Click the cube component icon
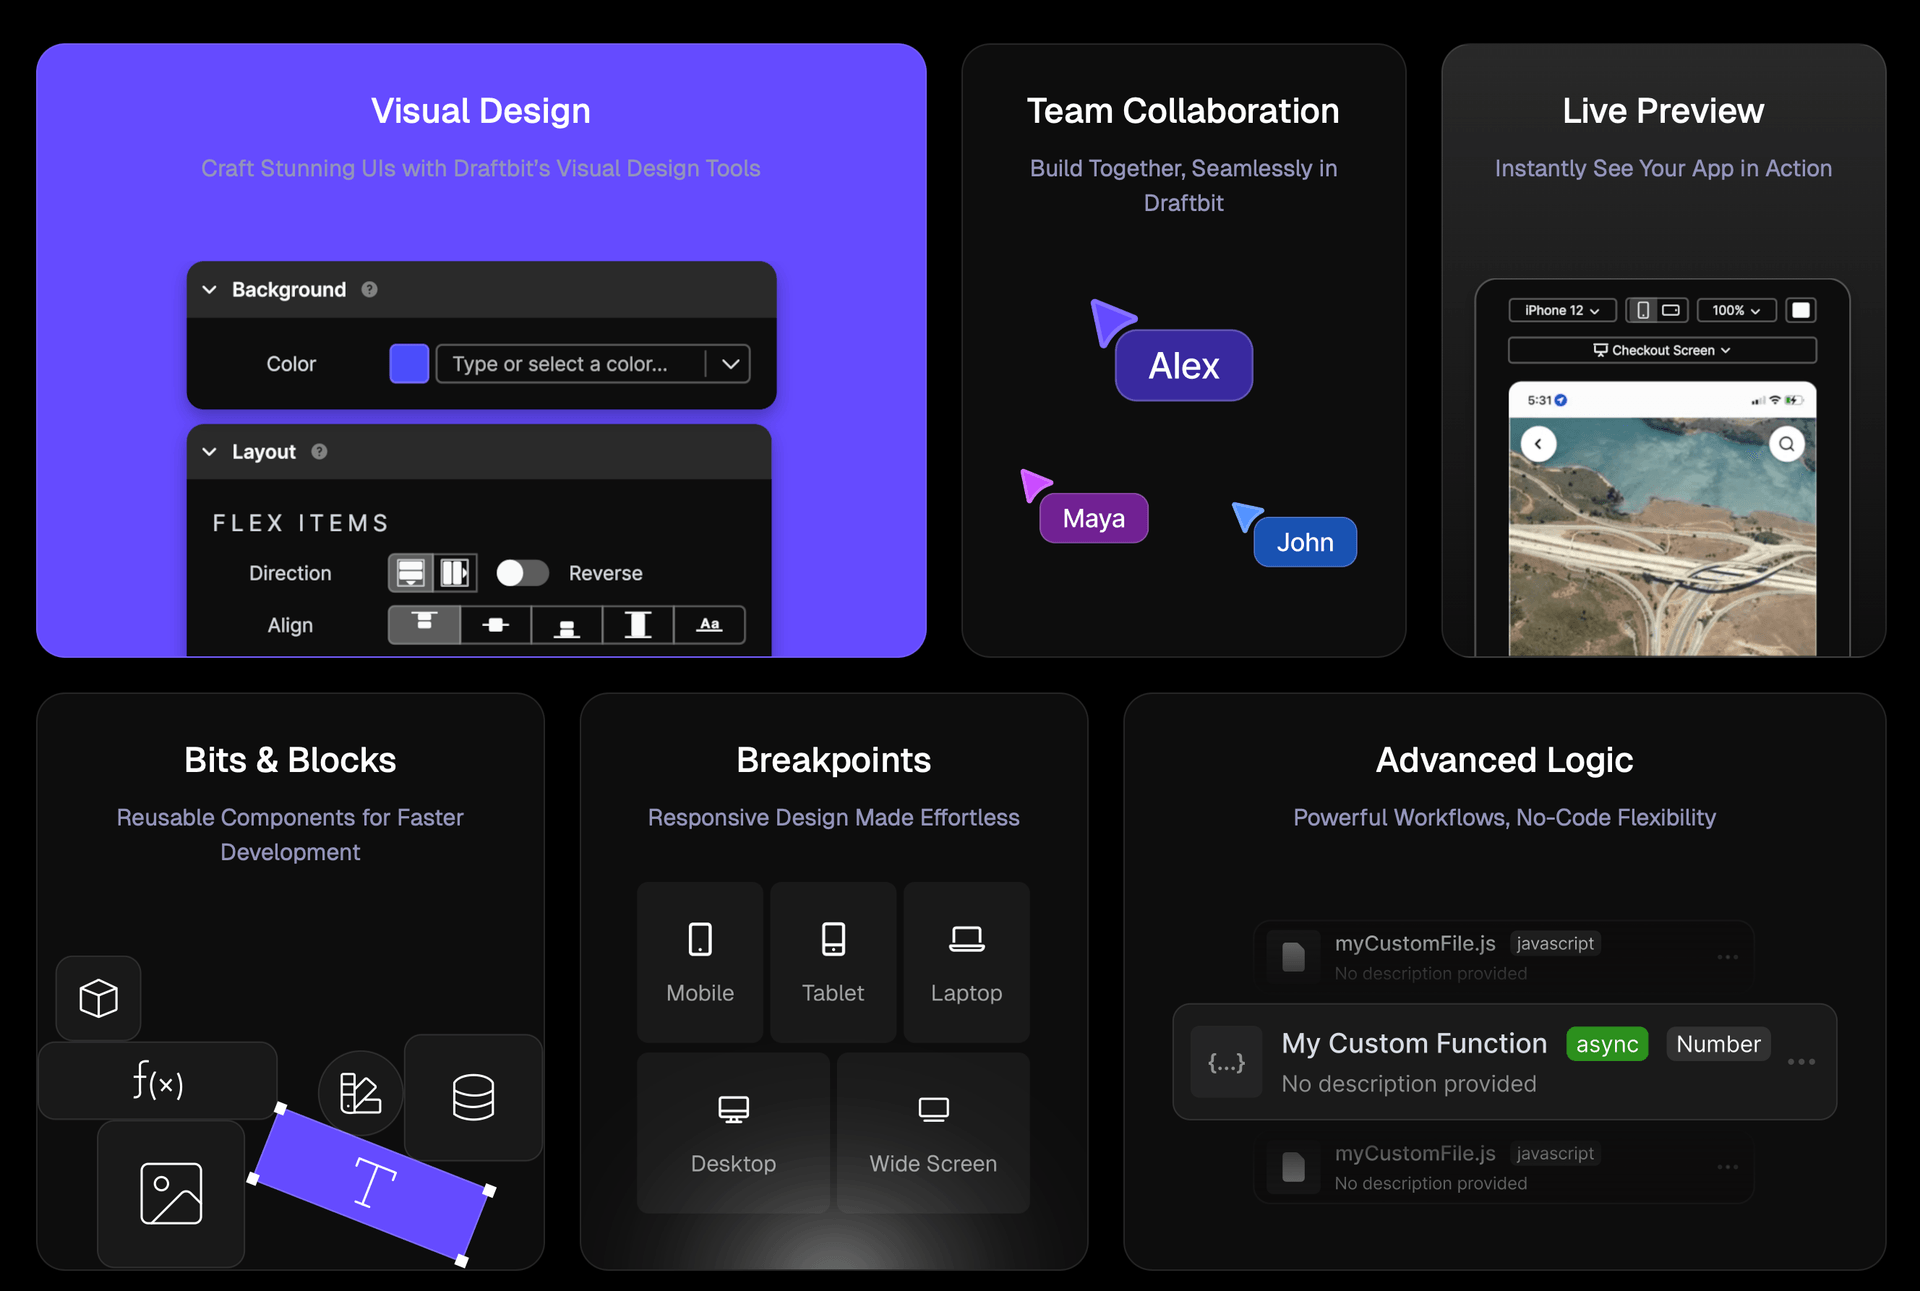1920x1291 pixels. click(x=98, y=998)
